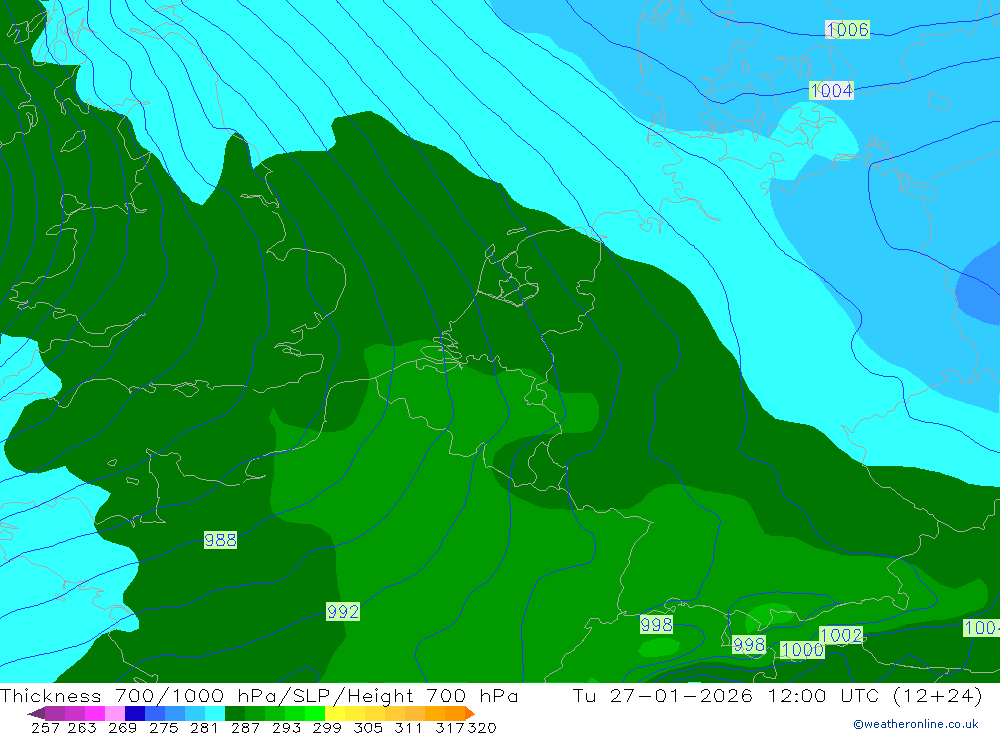This screenshot has height=733, width=1000.
Task: Click legend value 287
Action: [246, 727]
